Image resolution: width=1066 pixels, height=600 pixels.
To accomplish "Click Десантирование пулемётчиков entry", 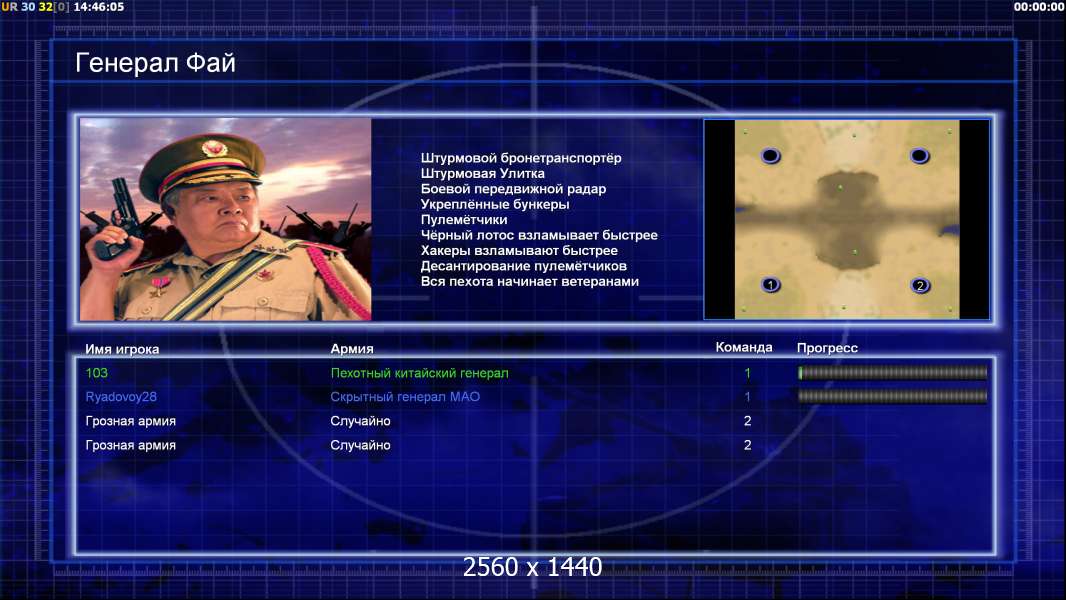I will click(x=523, y=266).
